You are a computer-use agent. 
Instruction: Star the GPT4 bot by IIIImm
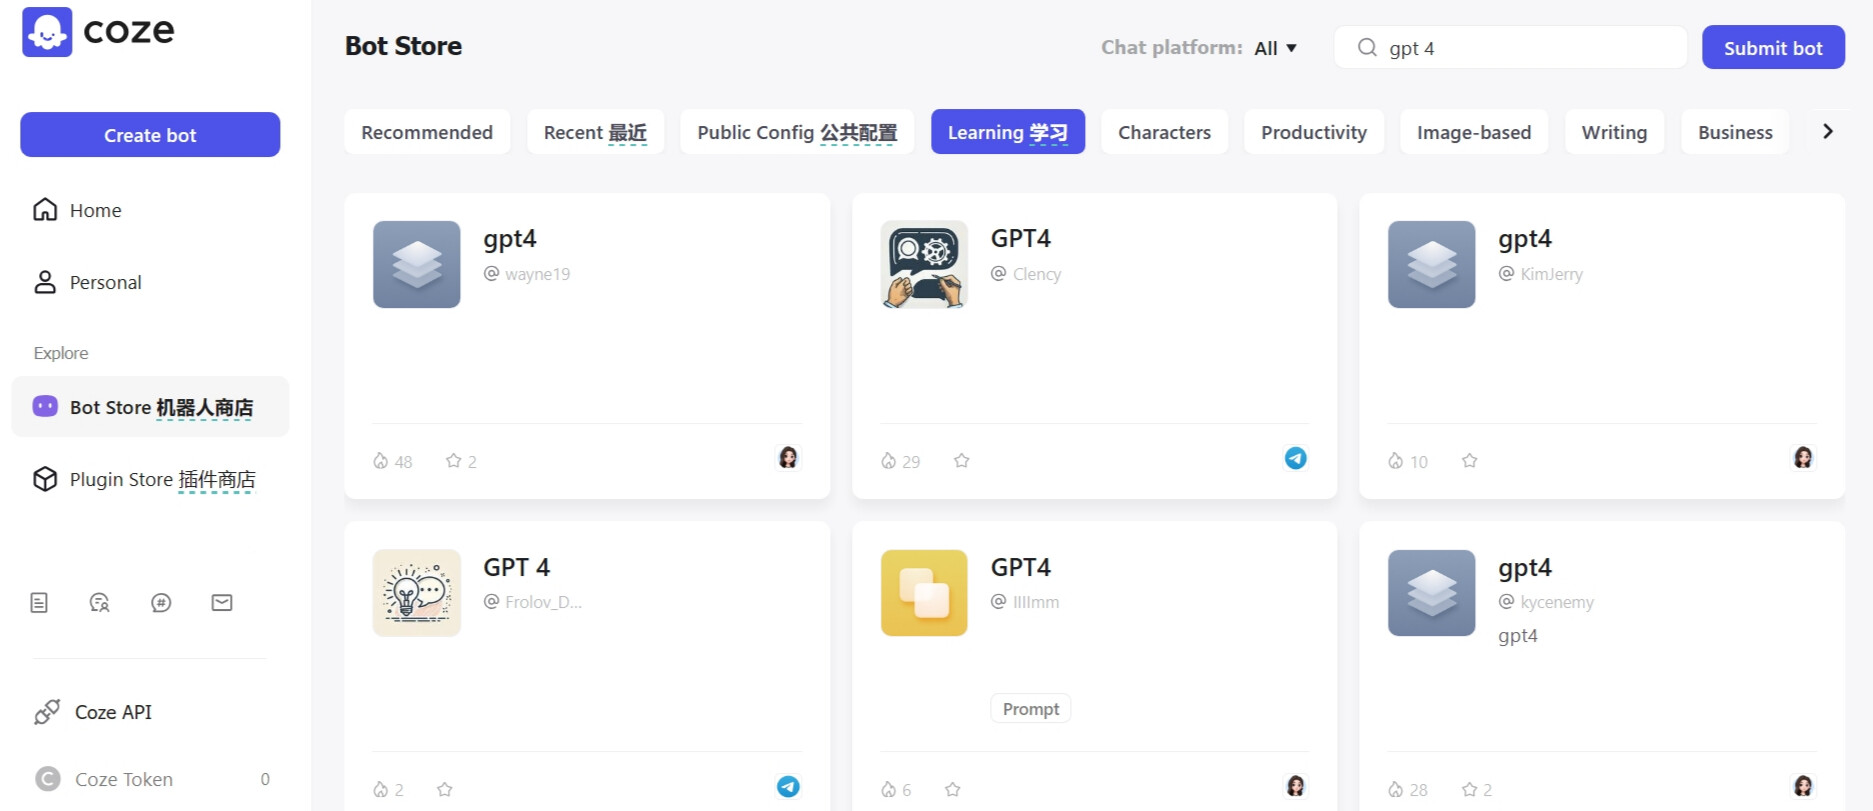tap(953, 789)
